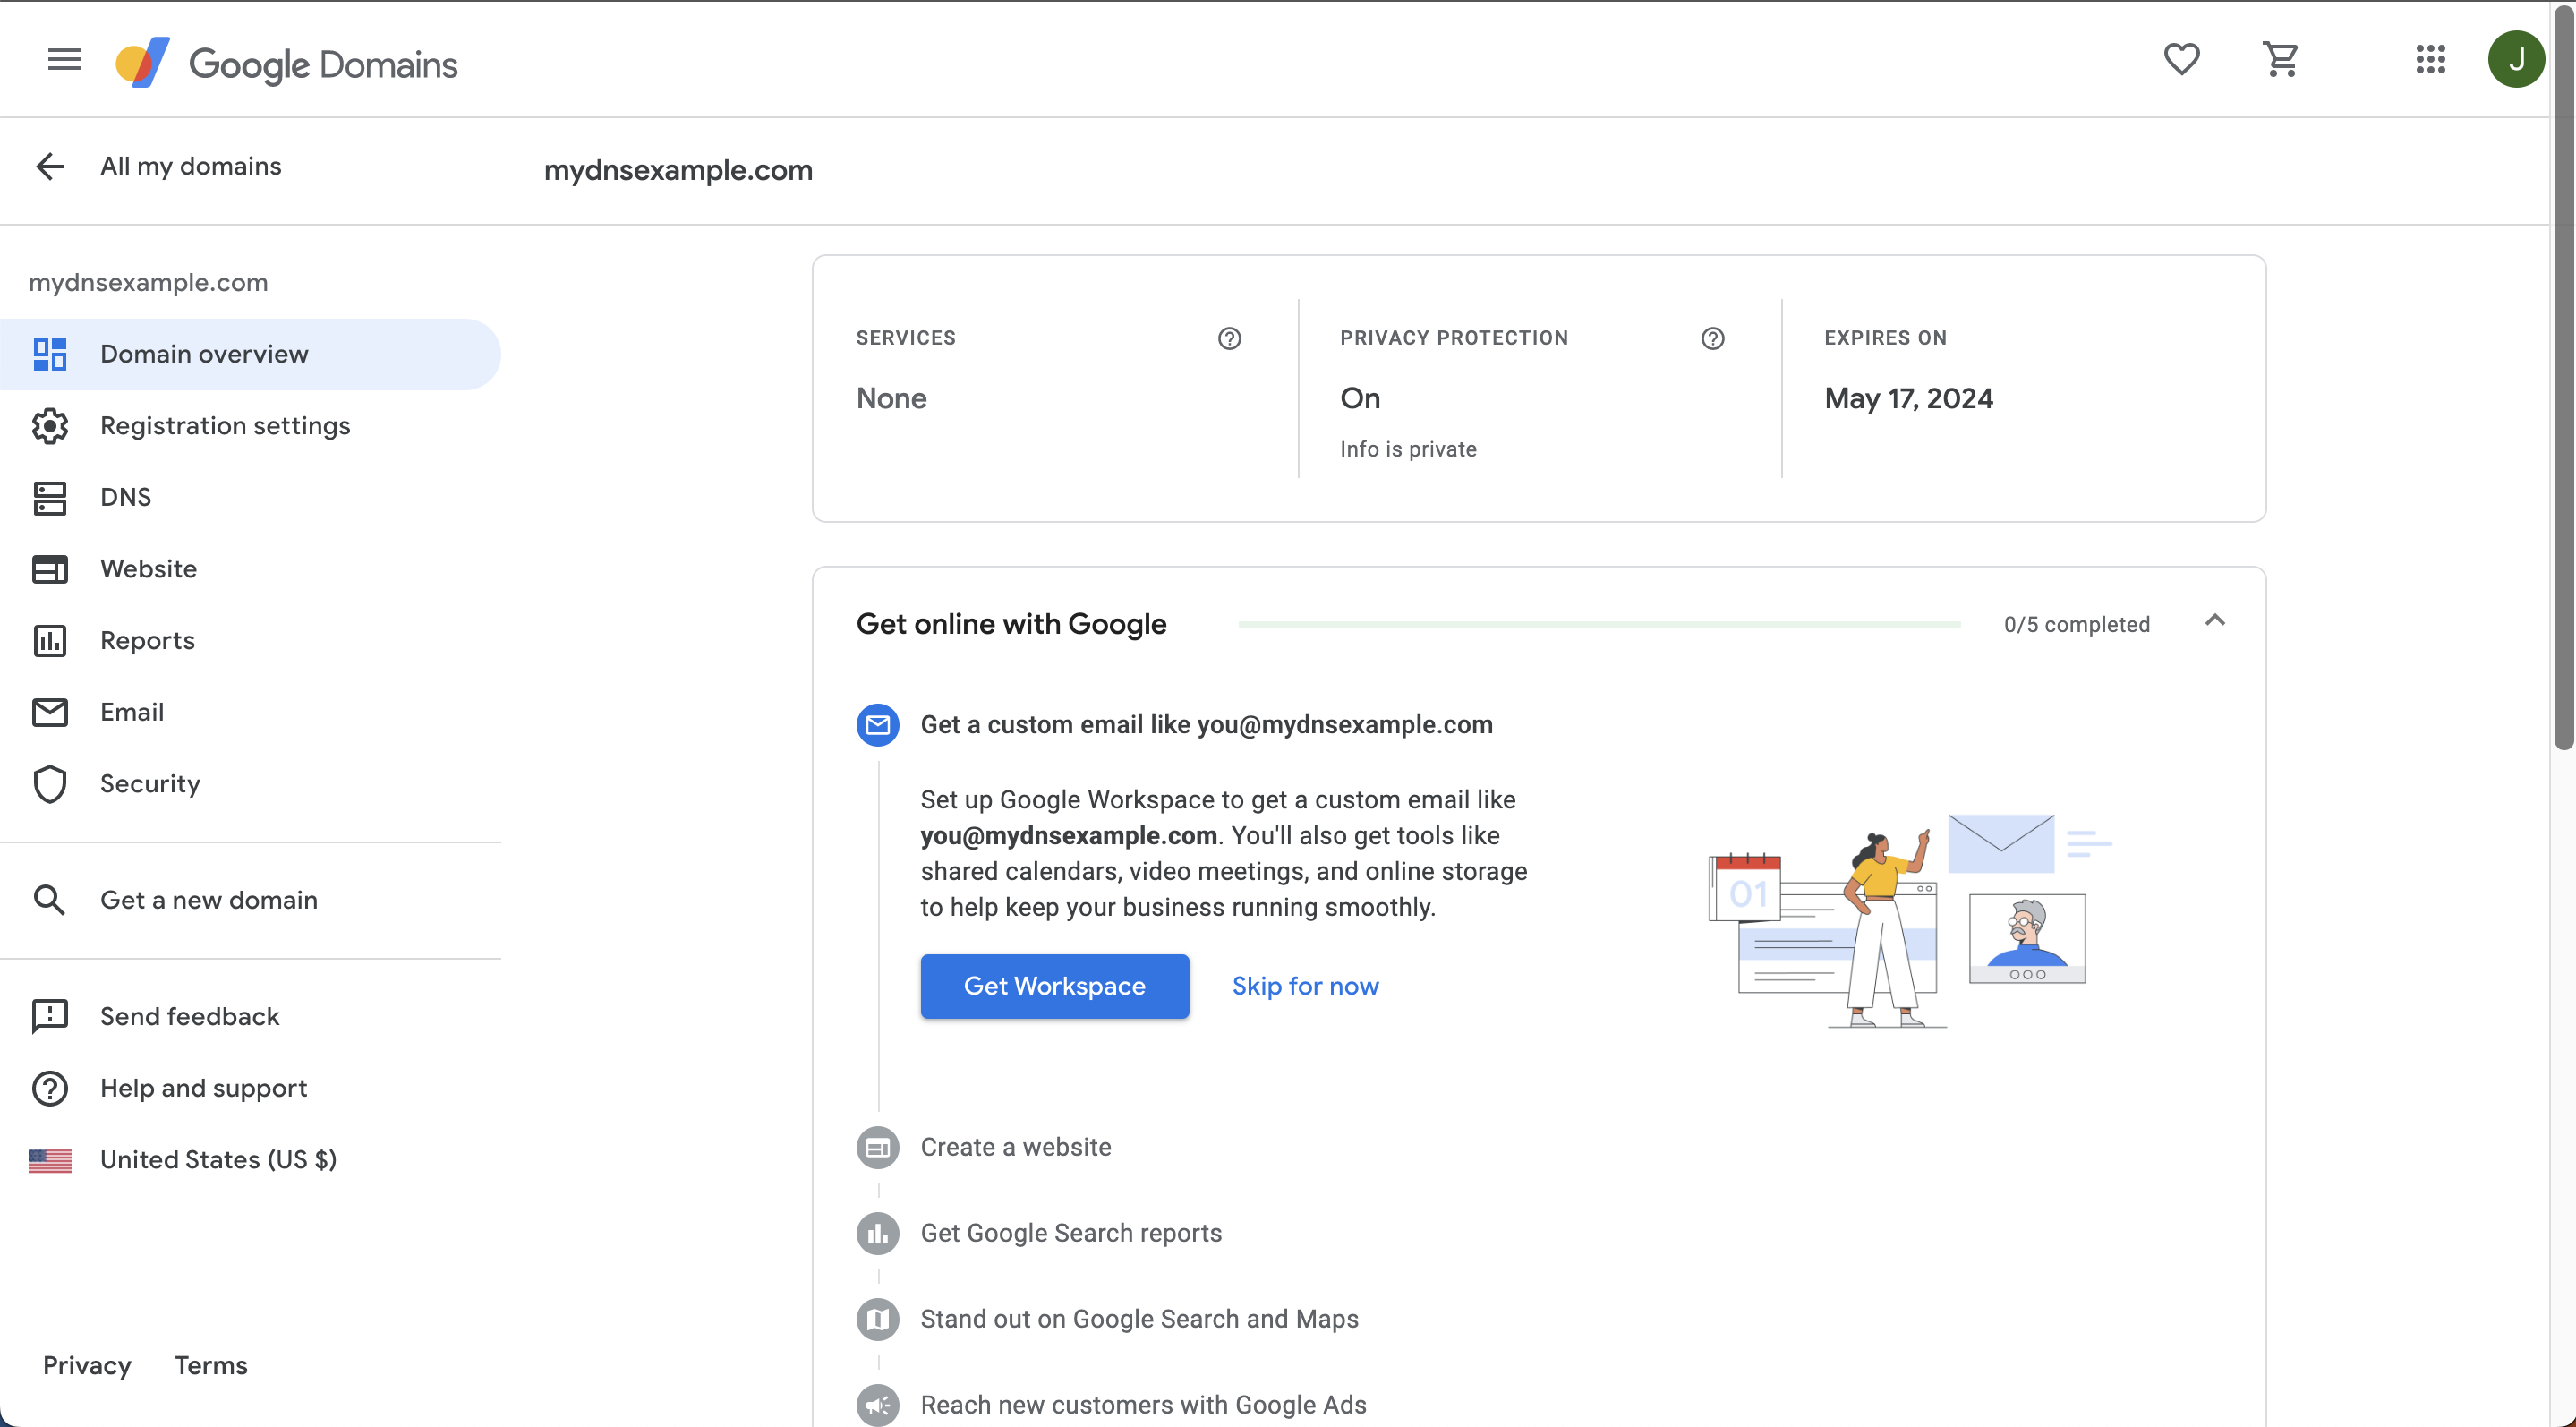Screen dimensions: 2576x1427
Task: Click Send feedback in sidebar
Action: click(x=190, y=1014)
